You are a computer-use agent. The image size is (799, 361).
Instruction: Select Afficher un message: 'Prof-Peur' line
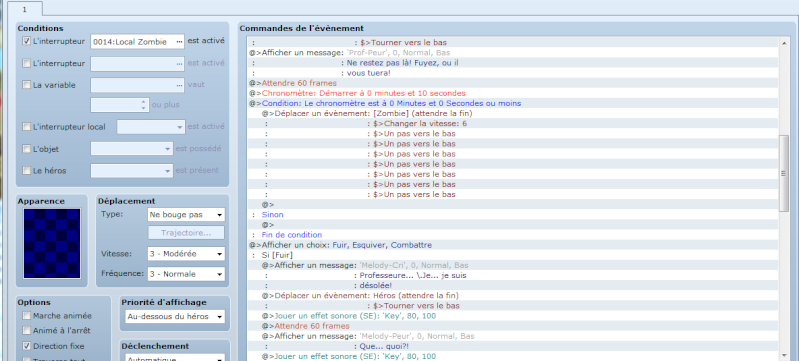click(512, 53)
